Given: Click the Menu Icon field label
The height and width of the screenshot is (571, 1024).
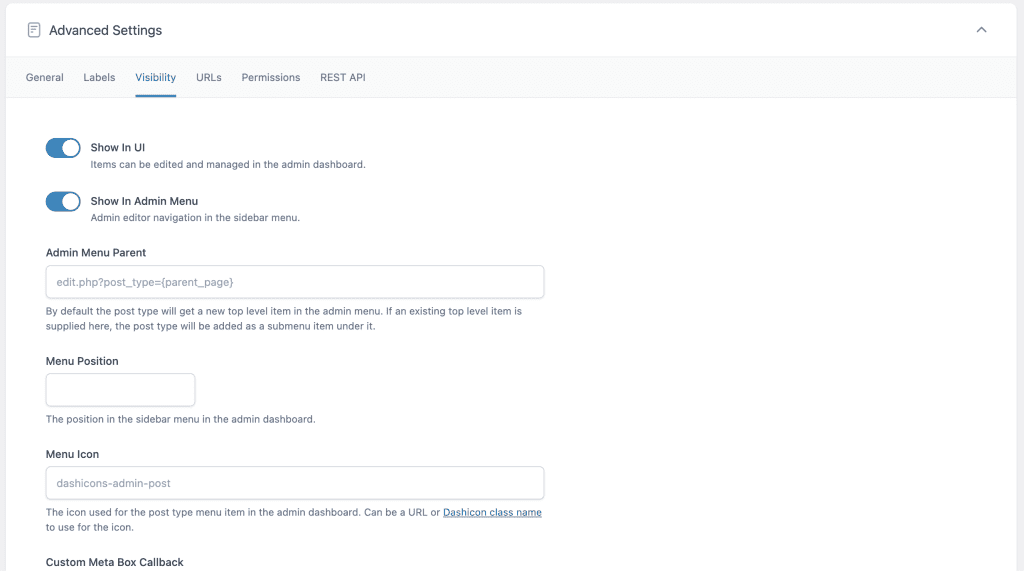Looking at the screenshot, I should [72, 454].
